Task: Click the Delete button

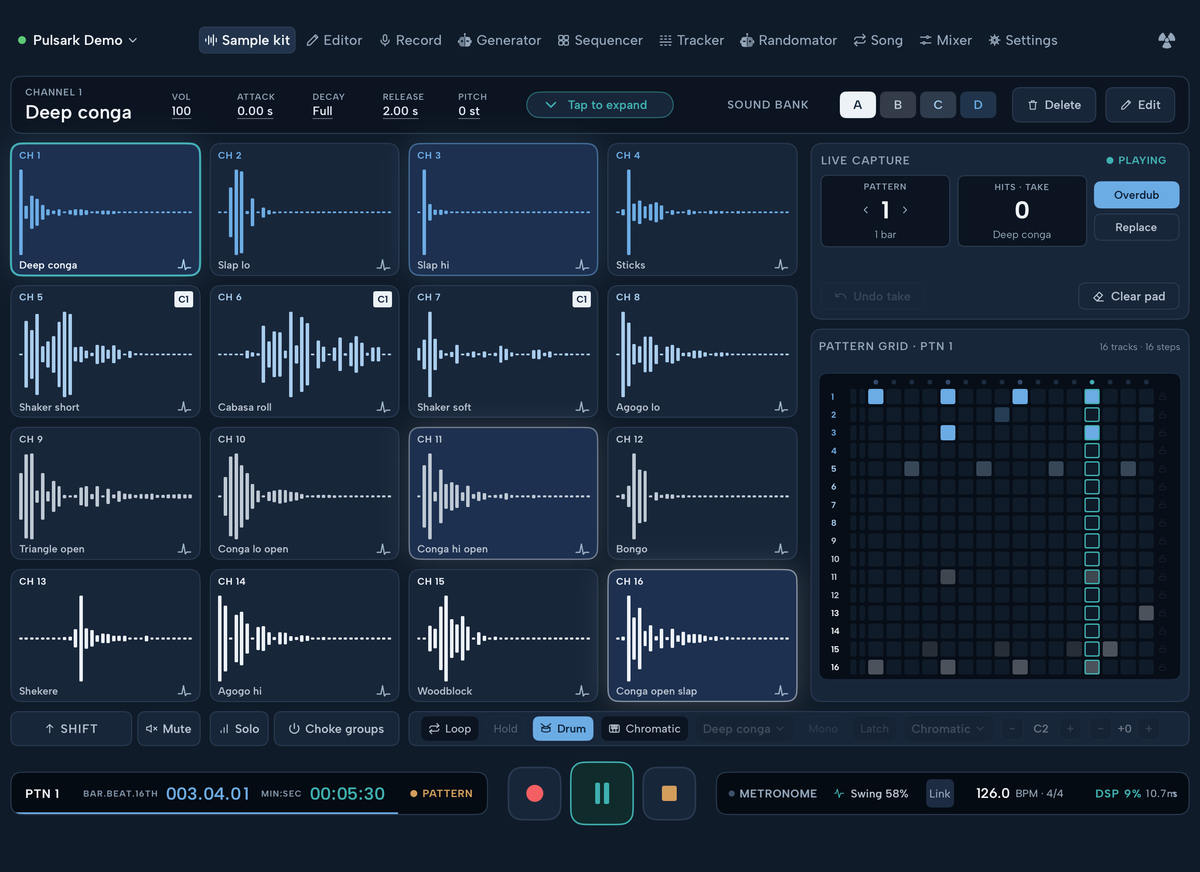Action: click(x=1054, y=105)
